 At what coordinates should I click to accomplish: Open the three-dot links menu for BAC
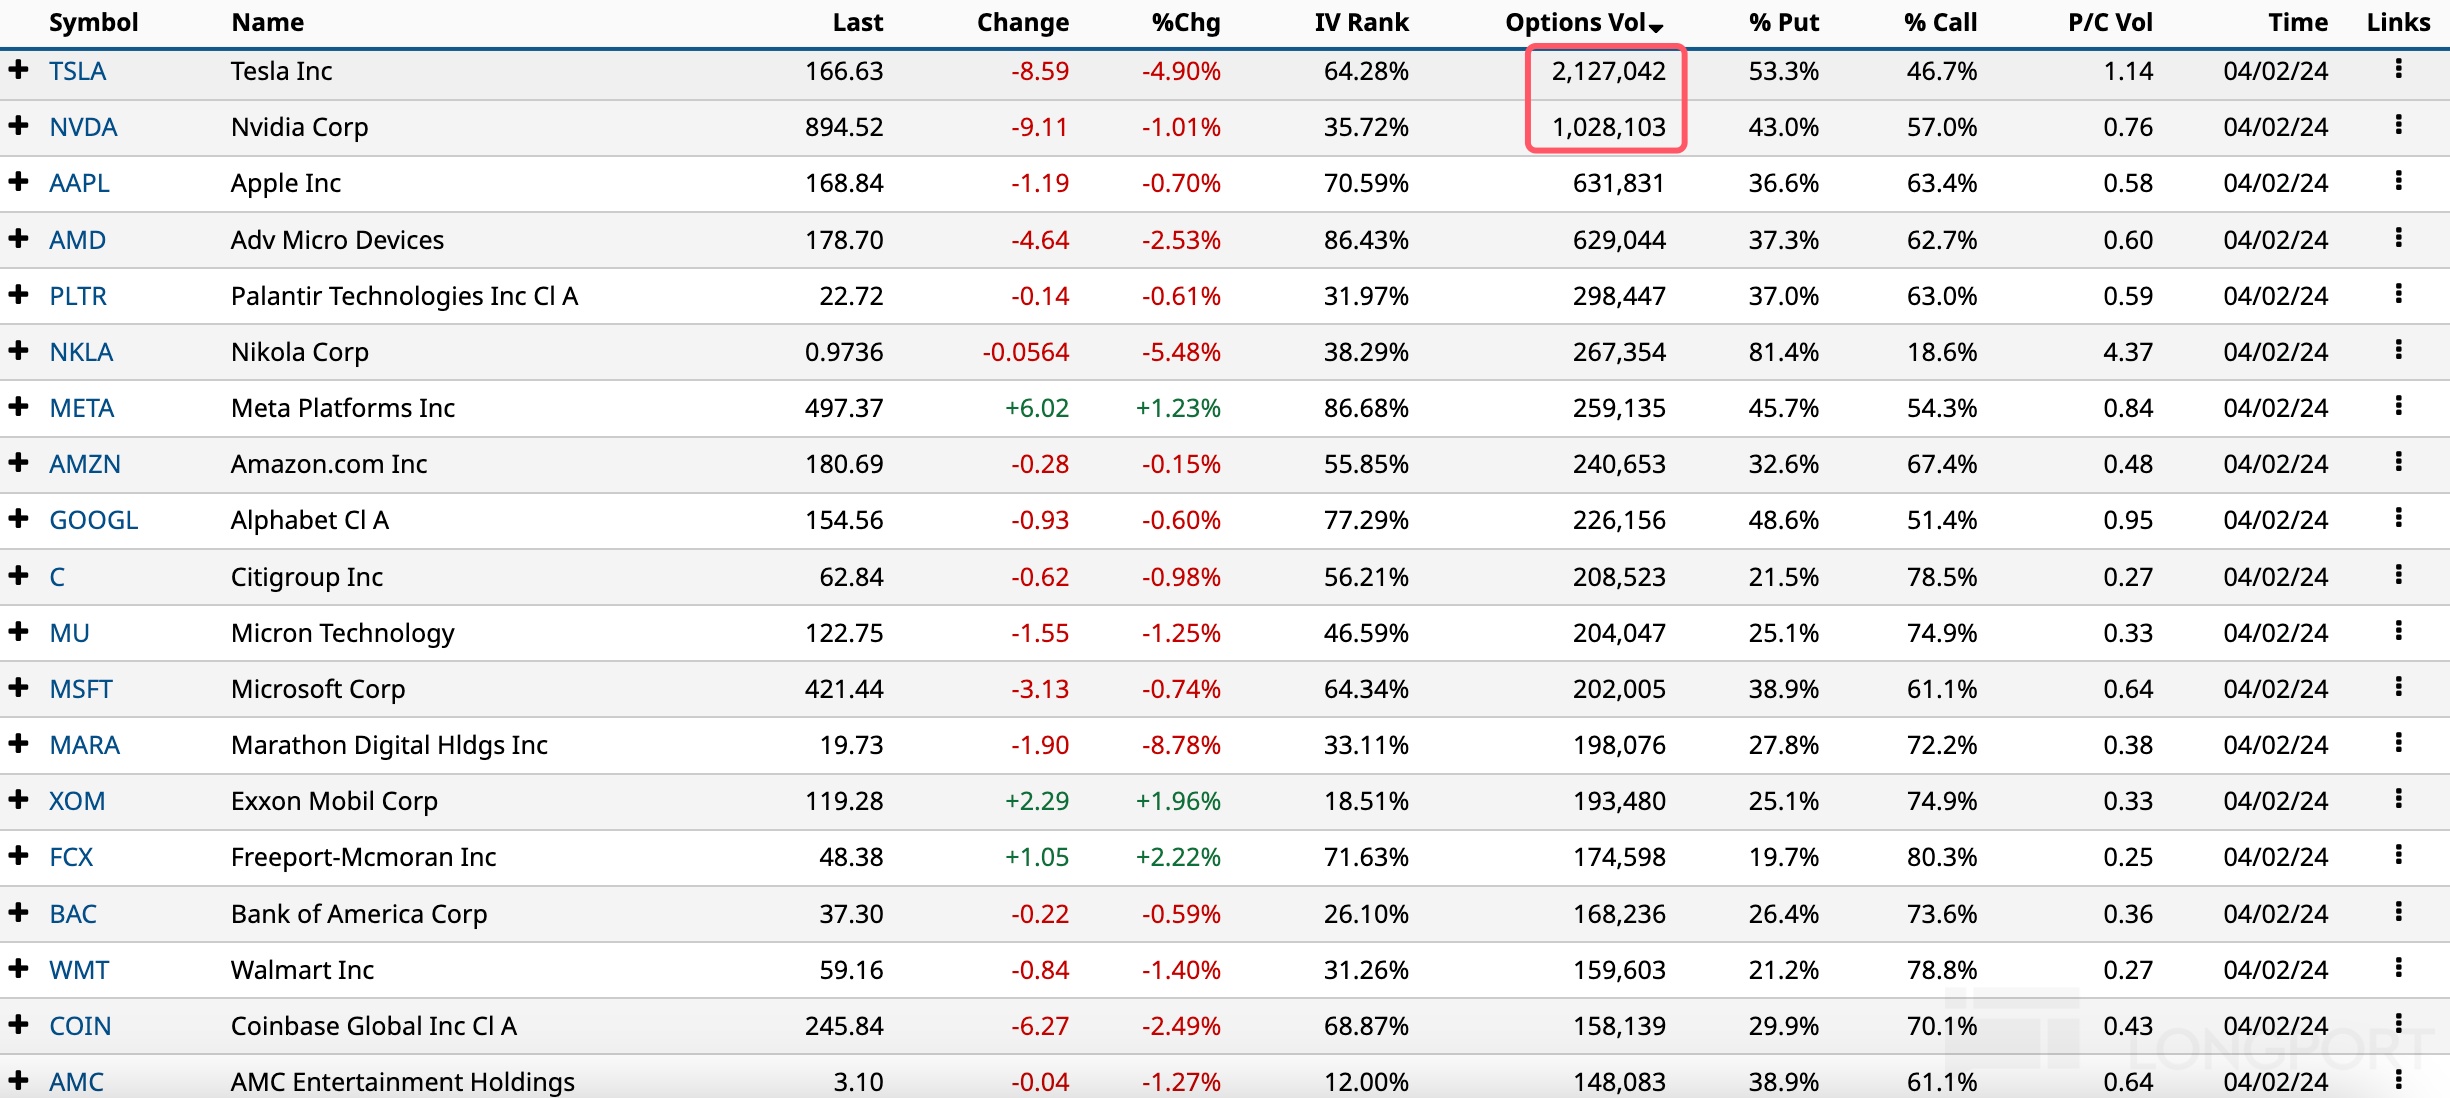coord(2398,912)
